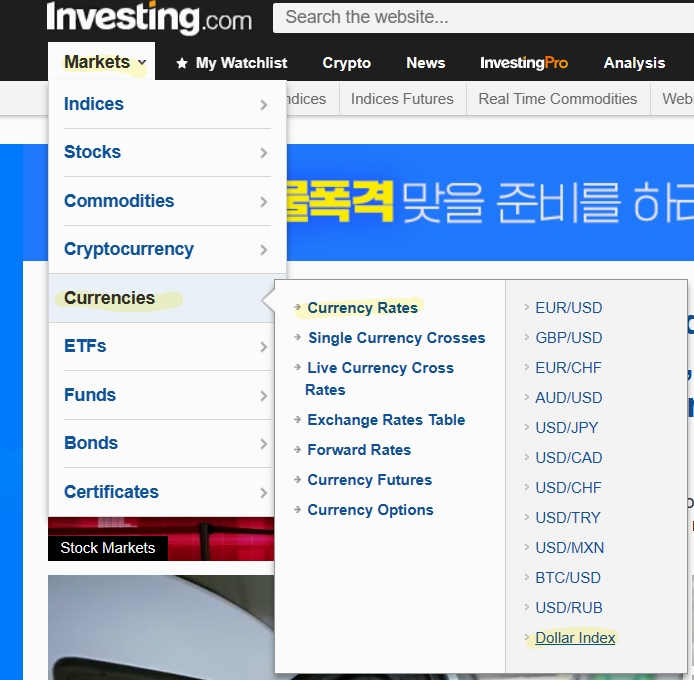Open the News section
Image resolution: width=694 pixels, height=680 pixels.
click(x=426, y=63)
